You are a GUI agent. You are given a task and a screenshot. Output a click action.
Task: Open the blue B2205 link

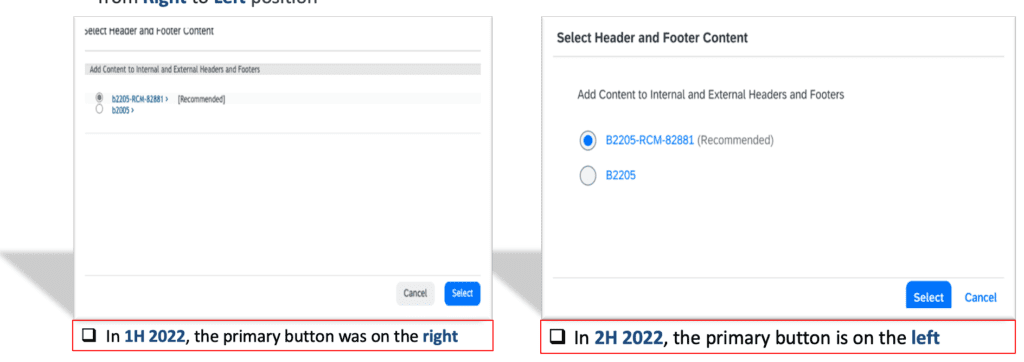621,176
